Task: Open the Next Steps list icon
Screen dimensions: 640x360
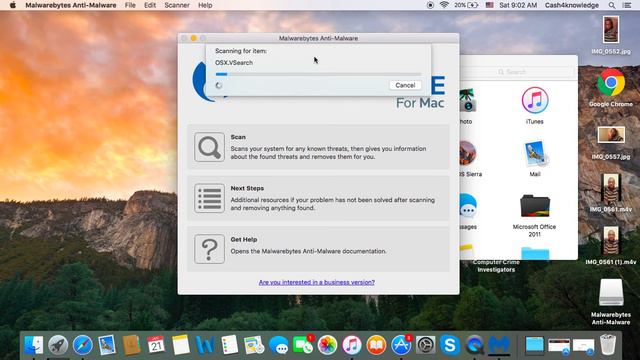Action: tap(209, 198)
